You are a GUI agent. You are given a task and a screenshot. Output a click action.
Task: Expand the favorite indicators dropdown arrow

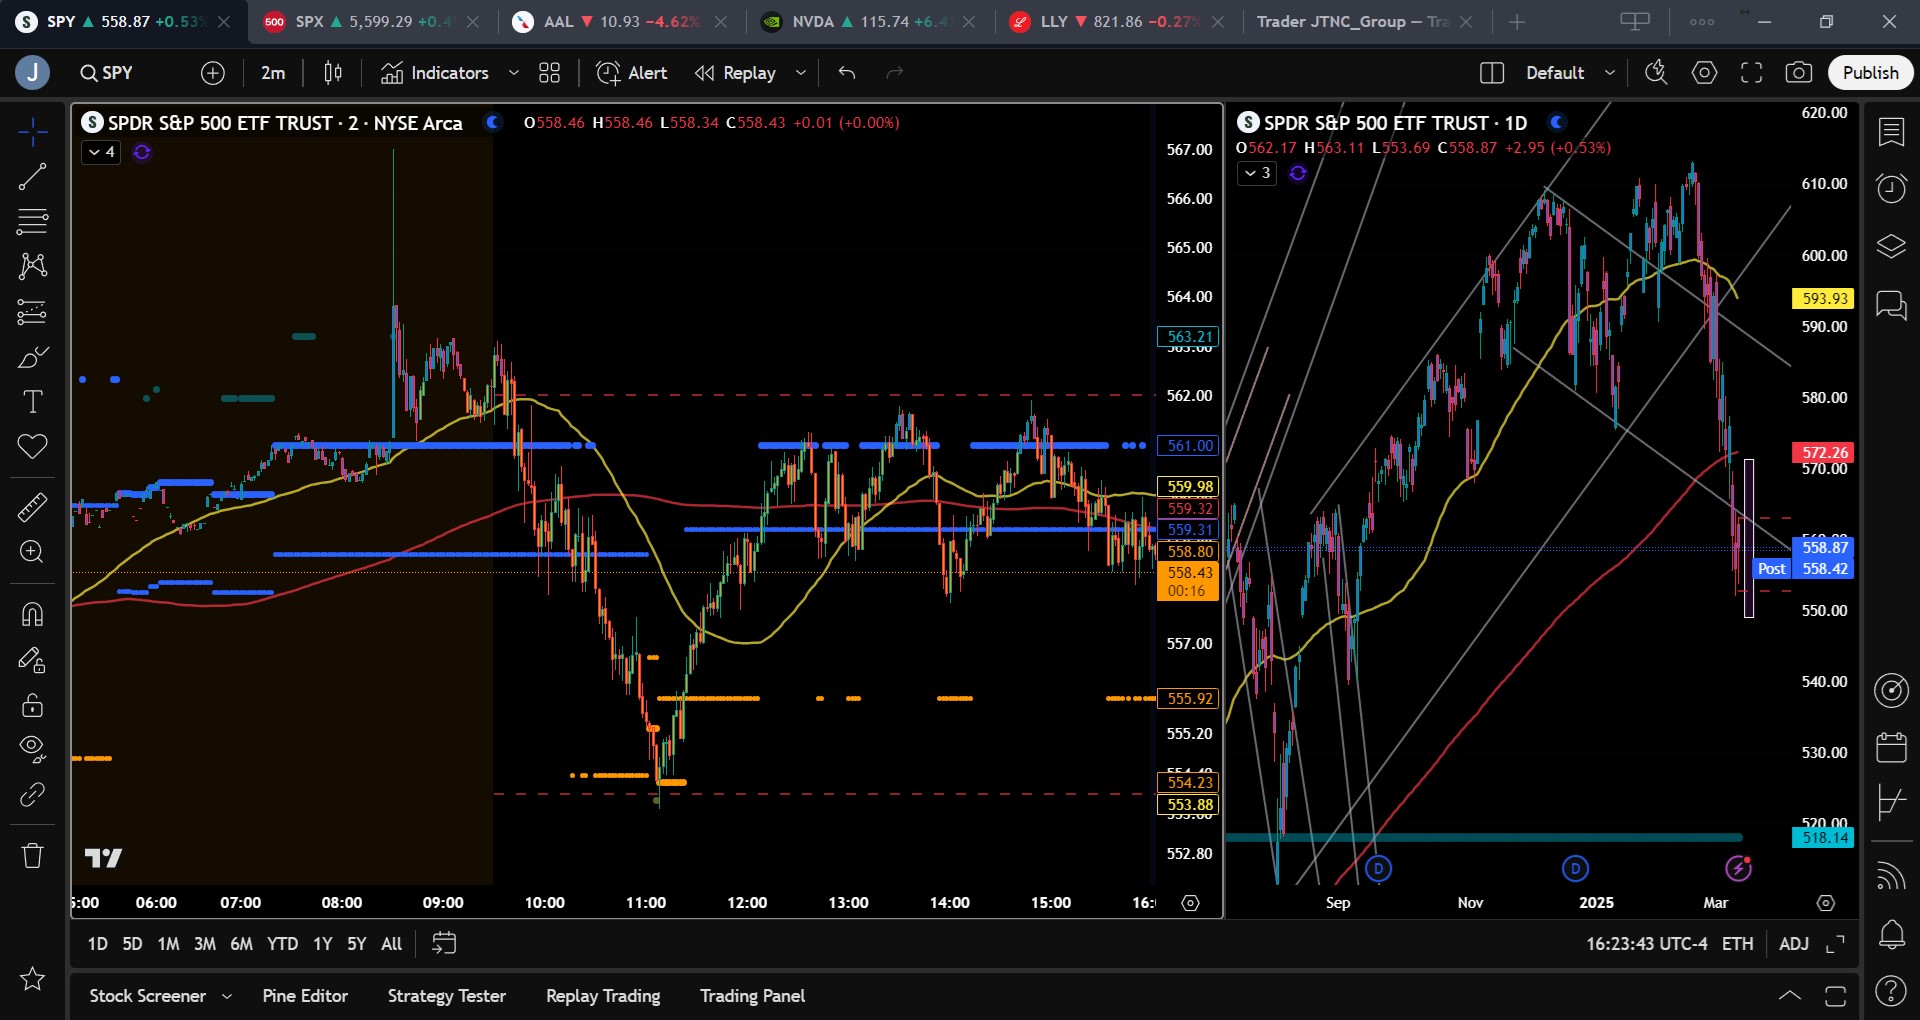click(x=514, y=73)
